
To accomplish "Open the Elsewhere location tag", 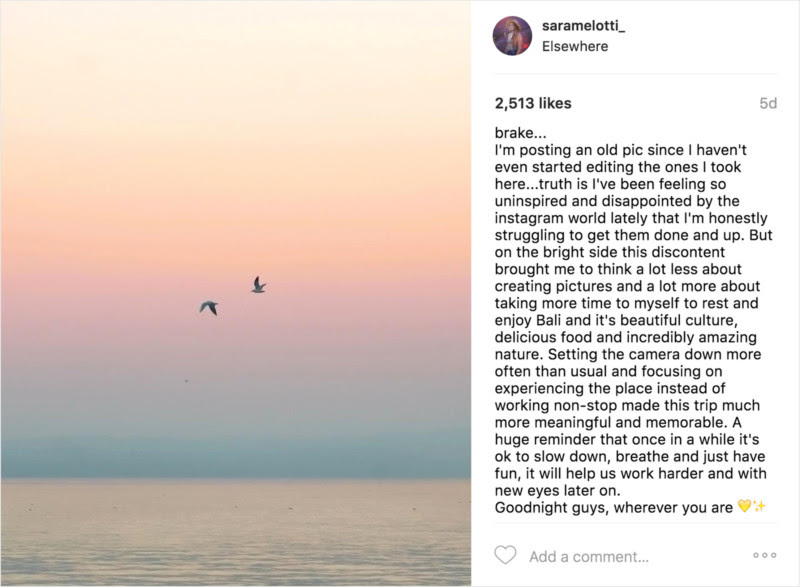I will [575, 46].
